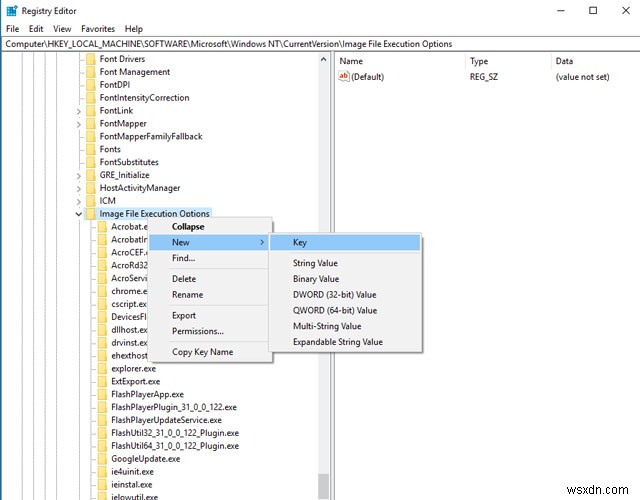Open the Help menu
This screenshot has width=640, height=500.
click(133, 29)
